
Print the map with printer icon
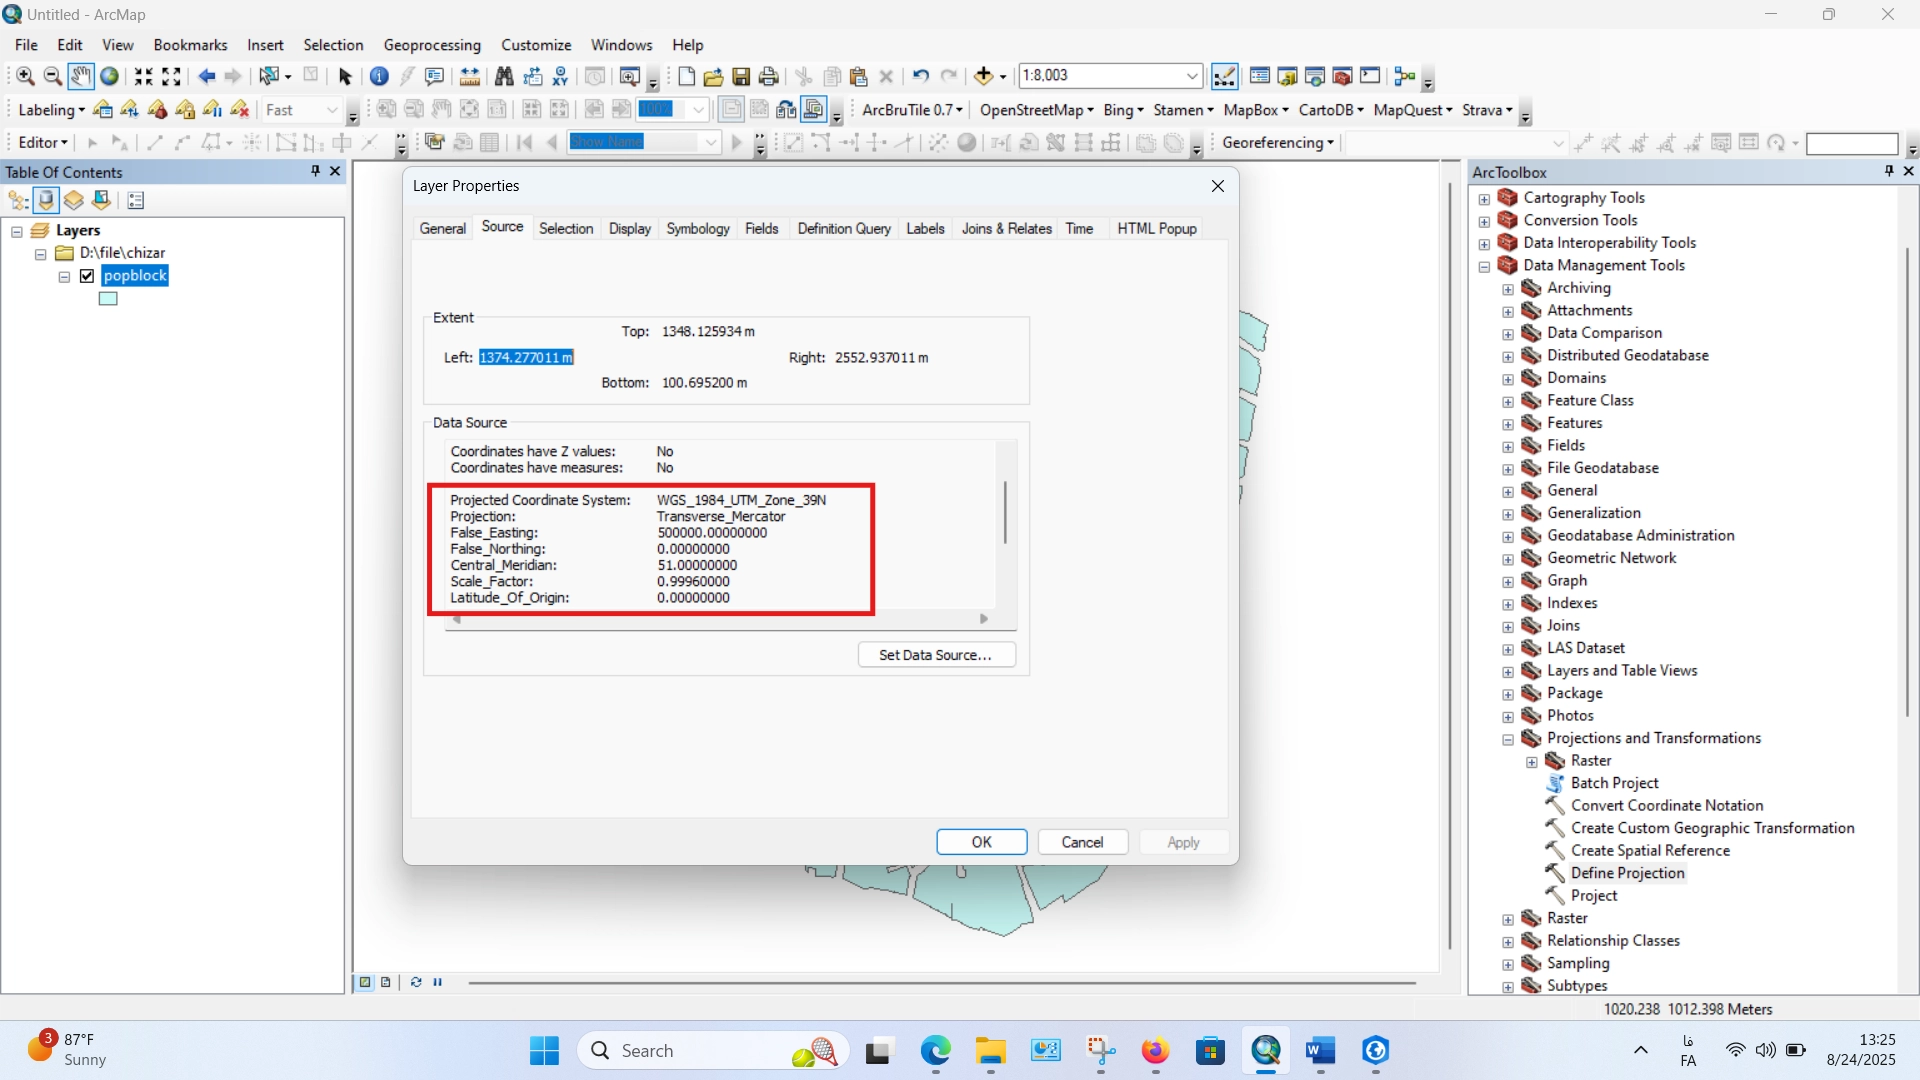point(769,76)
